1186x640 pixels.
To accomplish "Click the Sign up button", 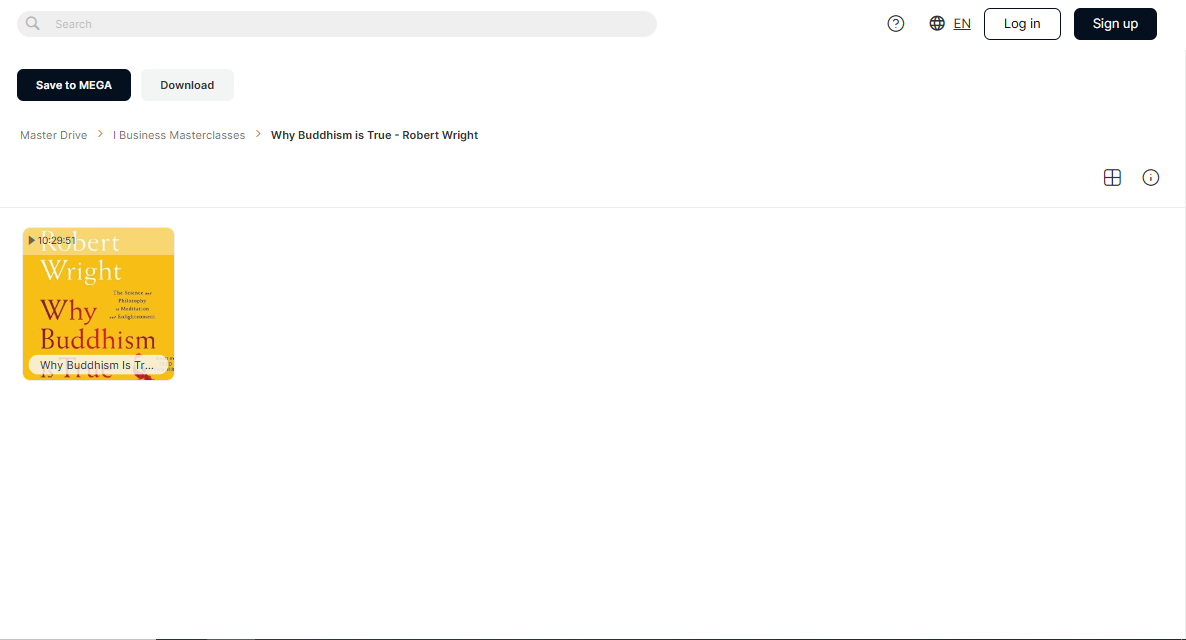I will 1115,24.
